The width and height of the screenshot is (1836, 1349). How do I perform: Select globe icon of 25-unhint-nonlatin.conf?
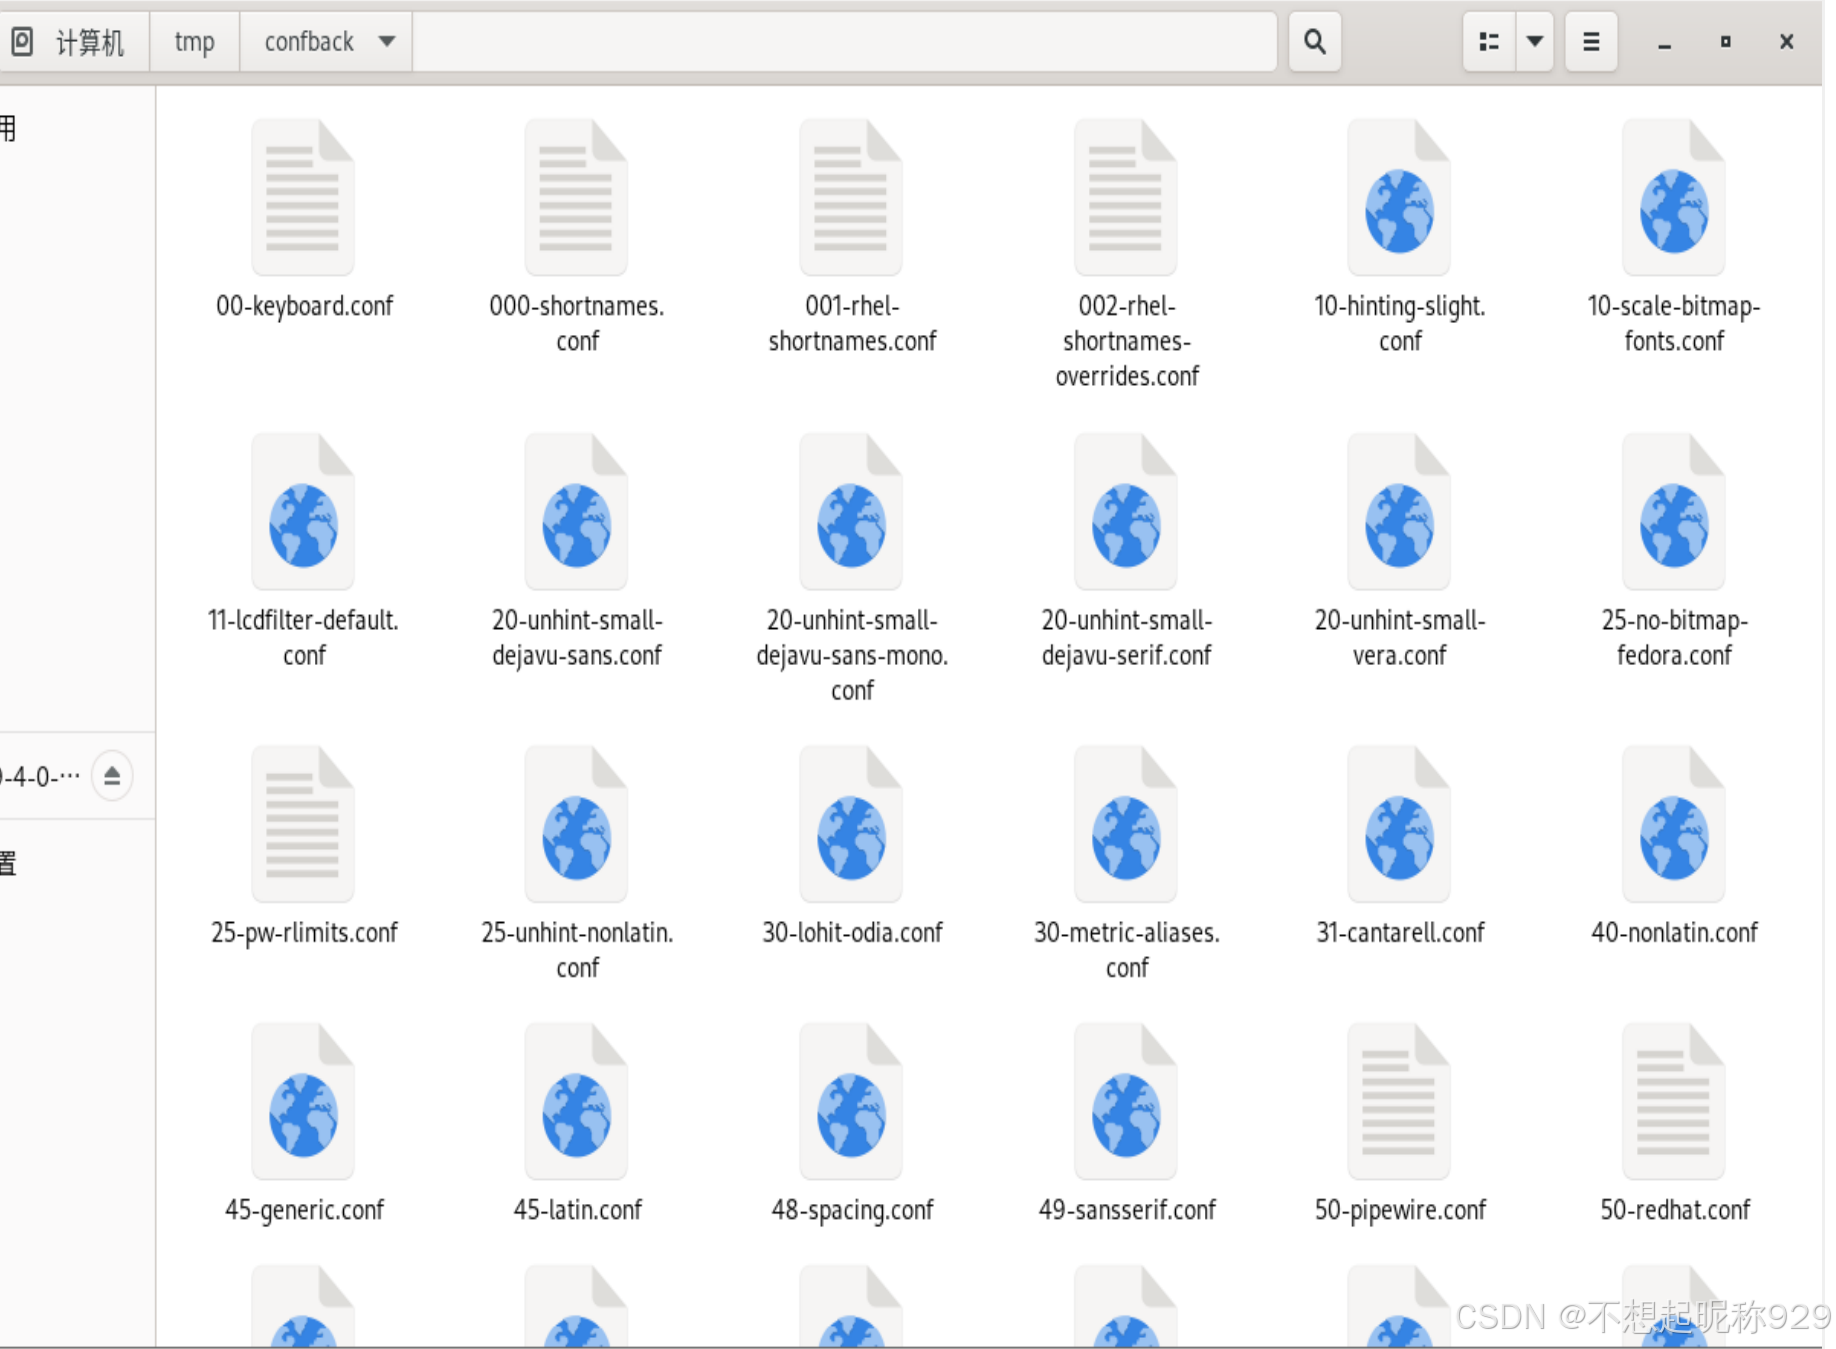pyautogui.click(x=576, y=824)
